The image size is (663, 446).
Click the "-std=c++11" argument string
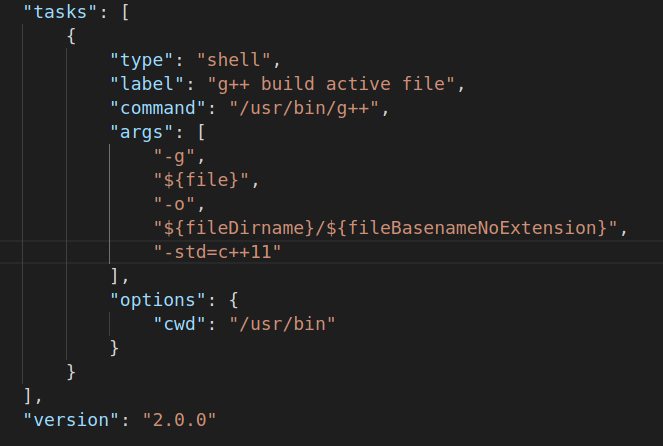pos(217,252)
